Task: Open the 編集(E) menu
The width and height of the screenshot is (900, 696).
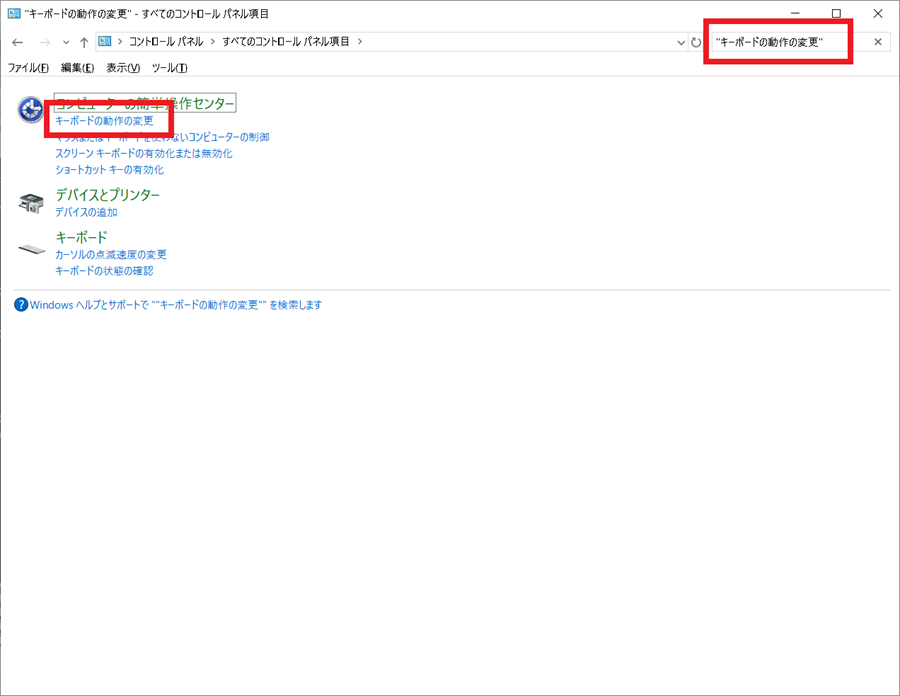Action: (77, 68)
